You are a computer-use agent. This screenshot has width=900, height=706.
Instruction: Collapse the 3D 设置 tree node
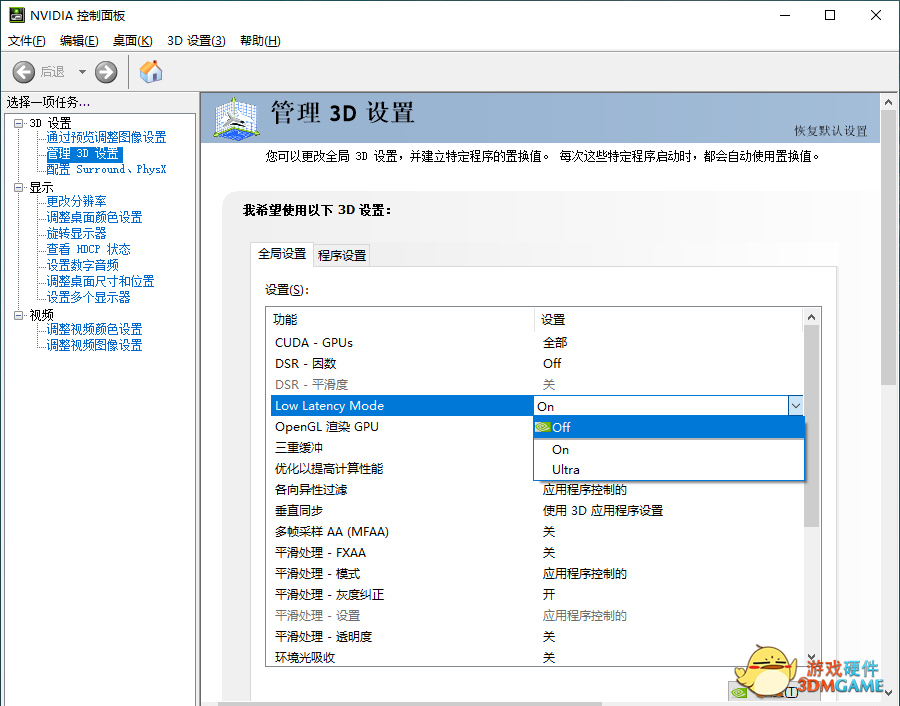(19, 123)
